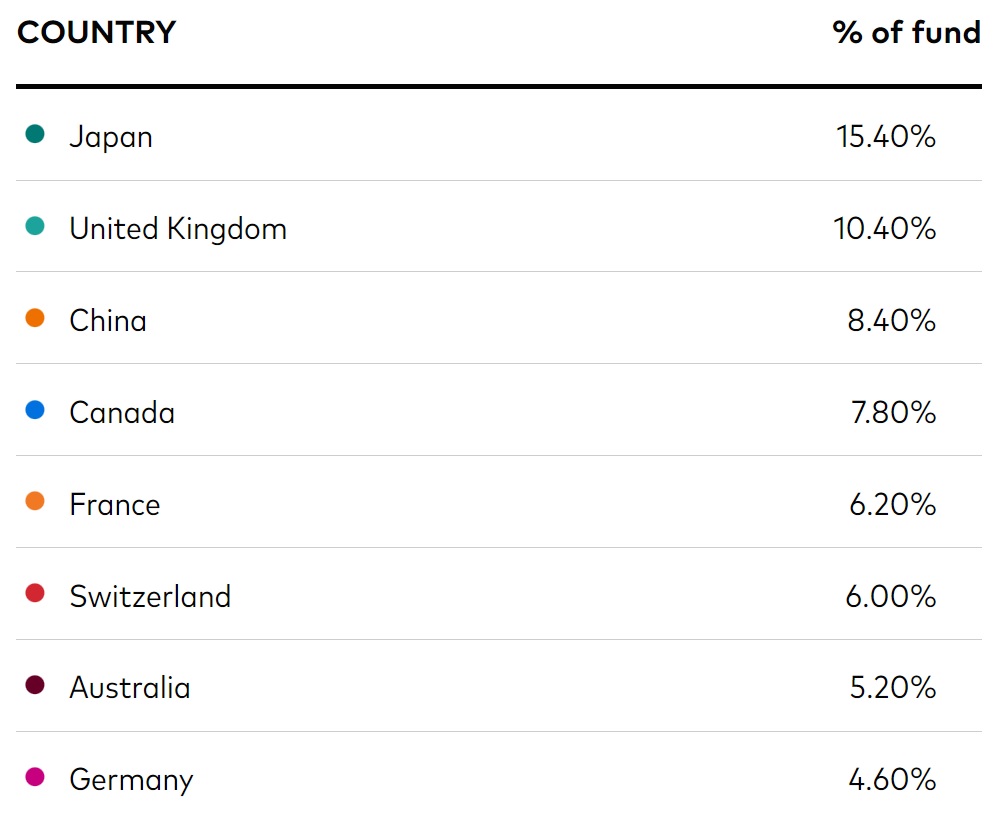The image size is (1001, 820).
Task: Click the color dot beside United Kingdom
Action: click(x=35, y=226)
